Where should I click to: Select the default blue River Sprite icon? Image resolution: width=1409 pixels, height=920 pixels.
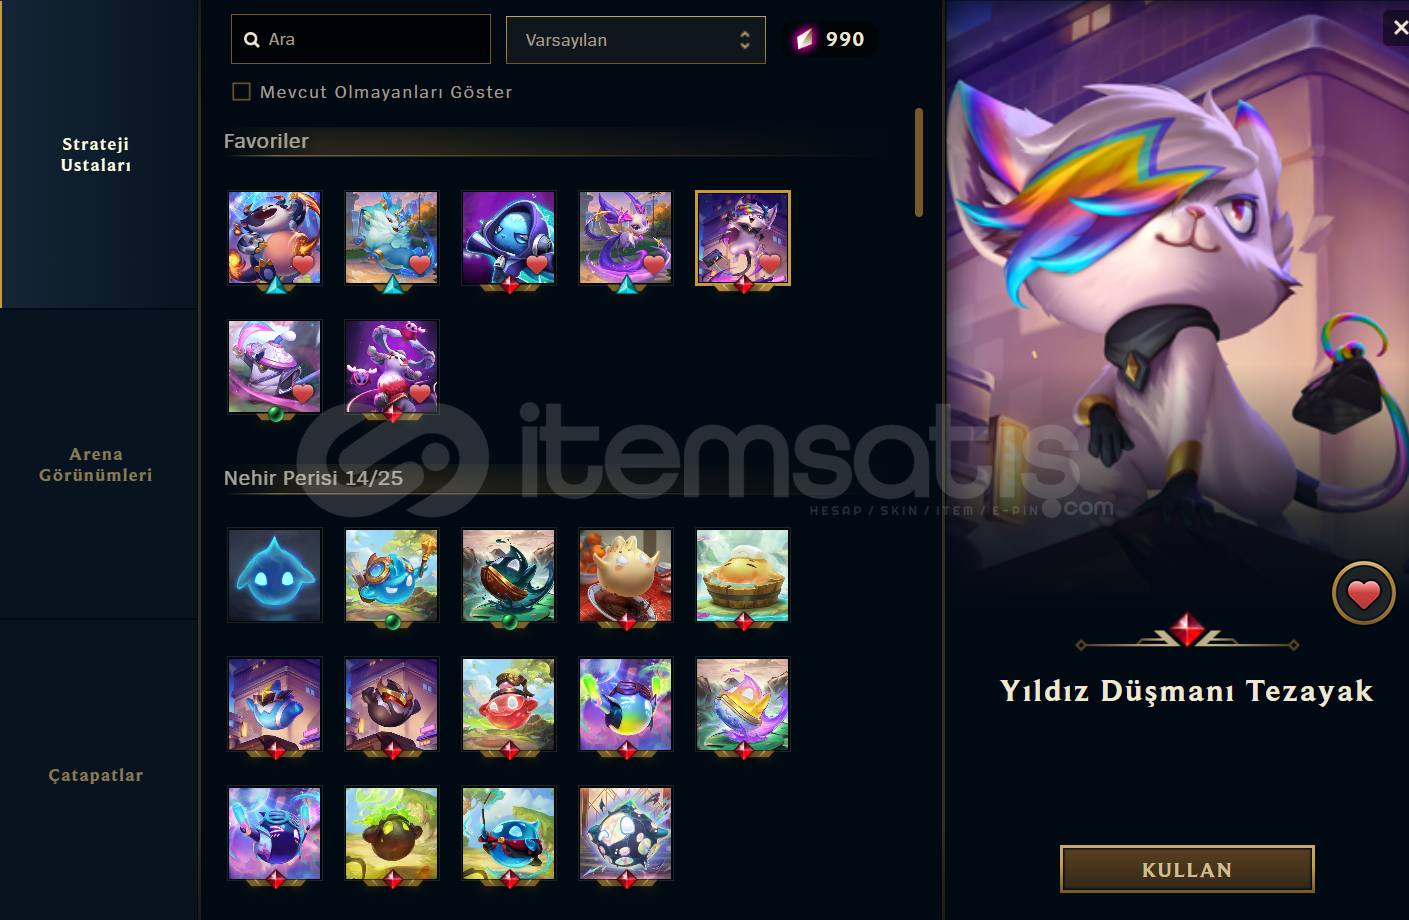click(x=275, y=575)
